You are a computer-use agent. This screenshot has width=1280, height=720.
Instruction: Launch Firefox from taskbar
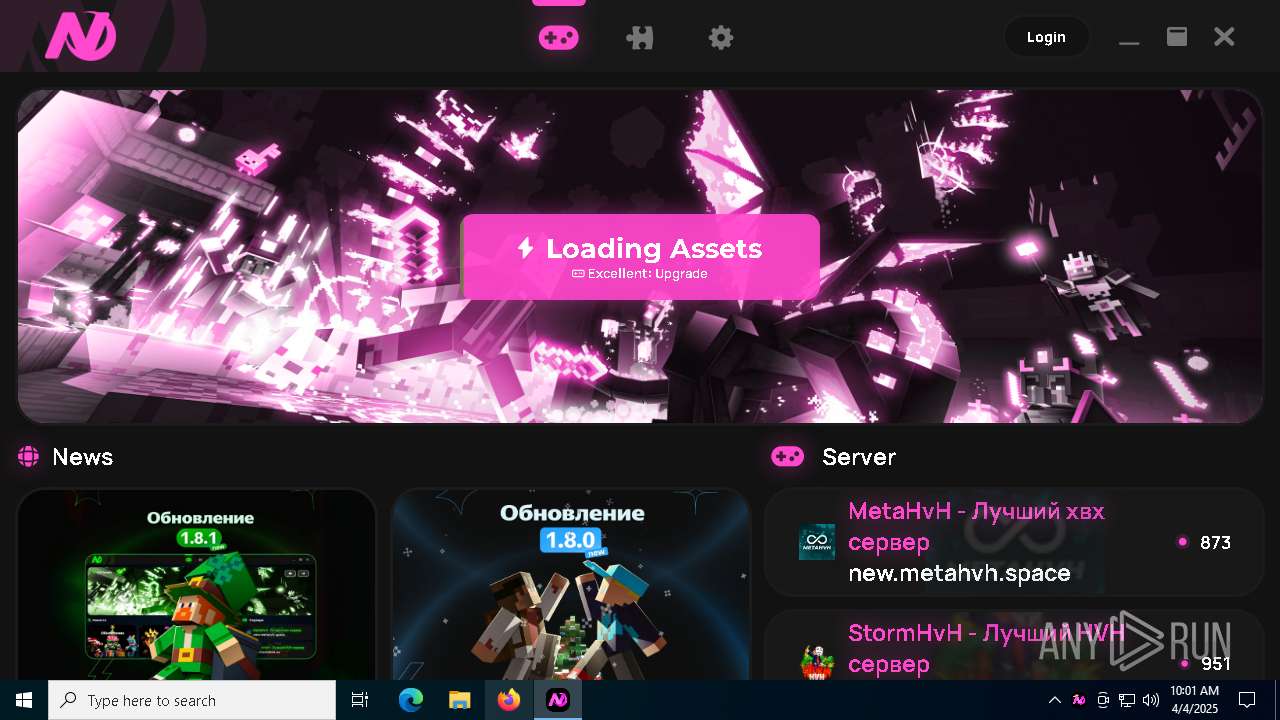(509, 700)
